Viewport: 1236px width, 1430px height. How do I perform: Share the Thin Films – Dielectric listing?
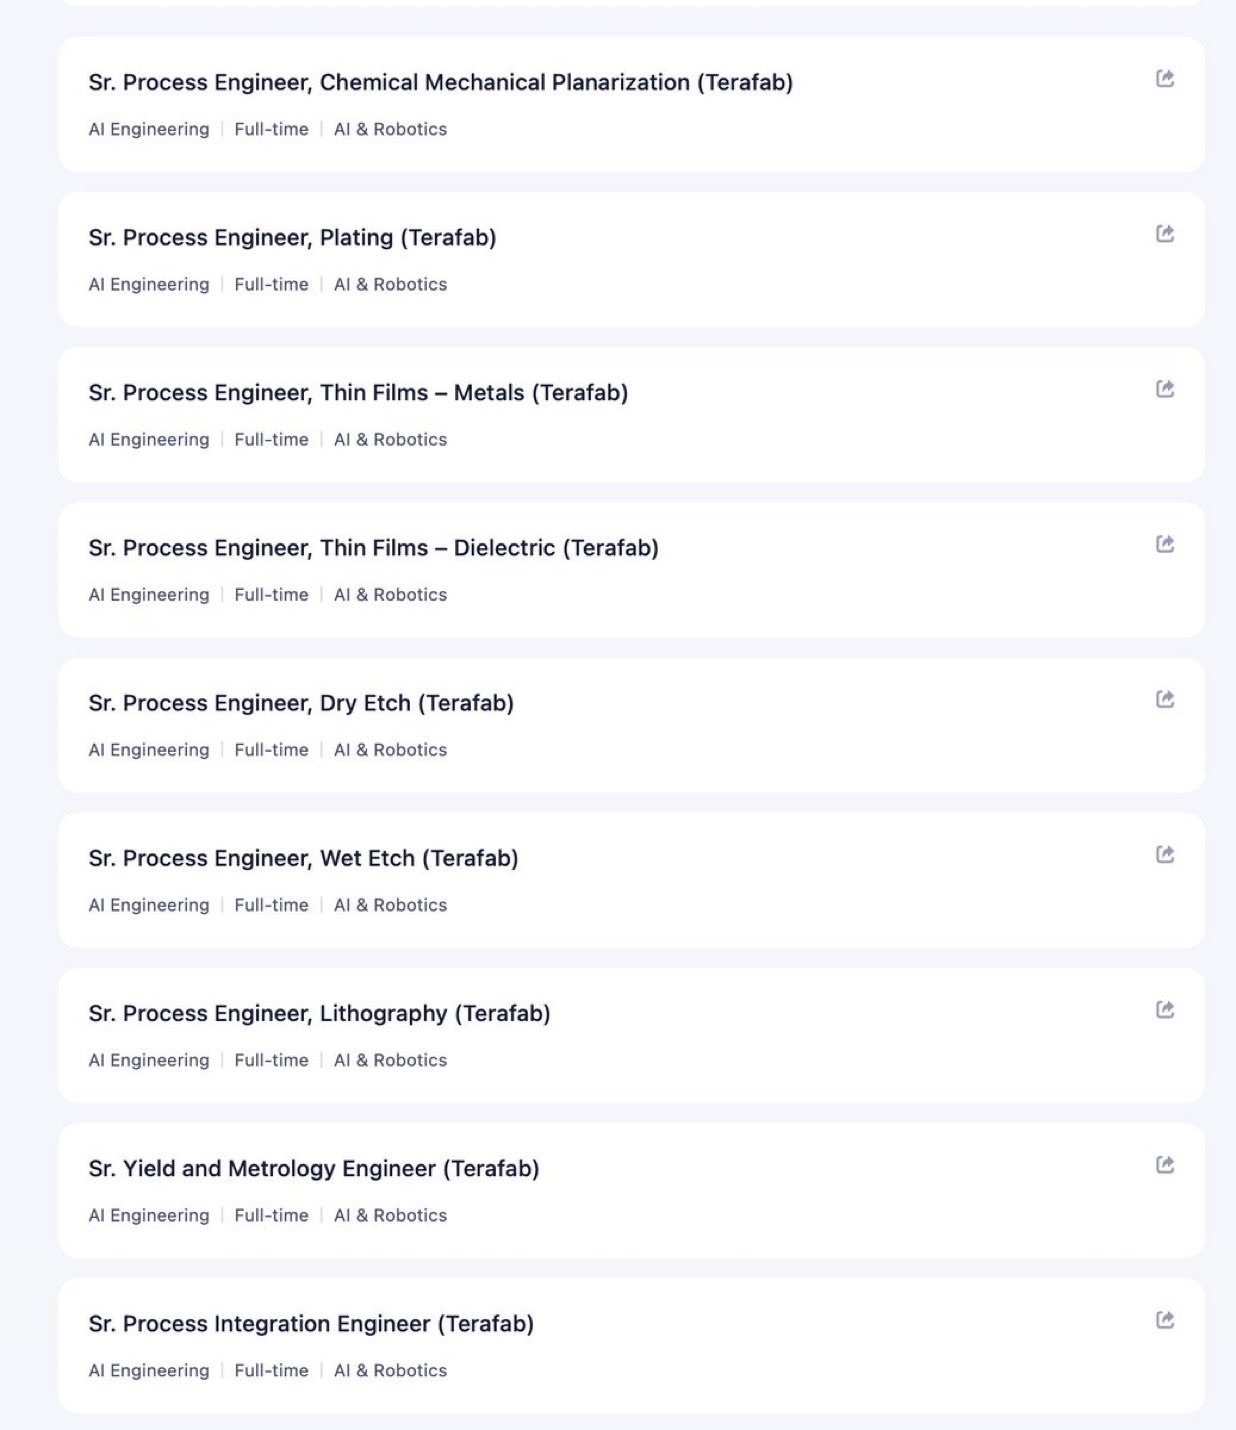[x=1165, y=544]
